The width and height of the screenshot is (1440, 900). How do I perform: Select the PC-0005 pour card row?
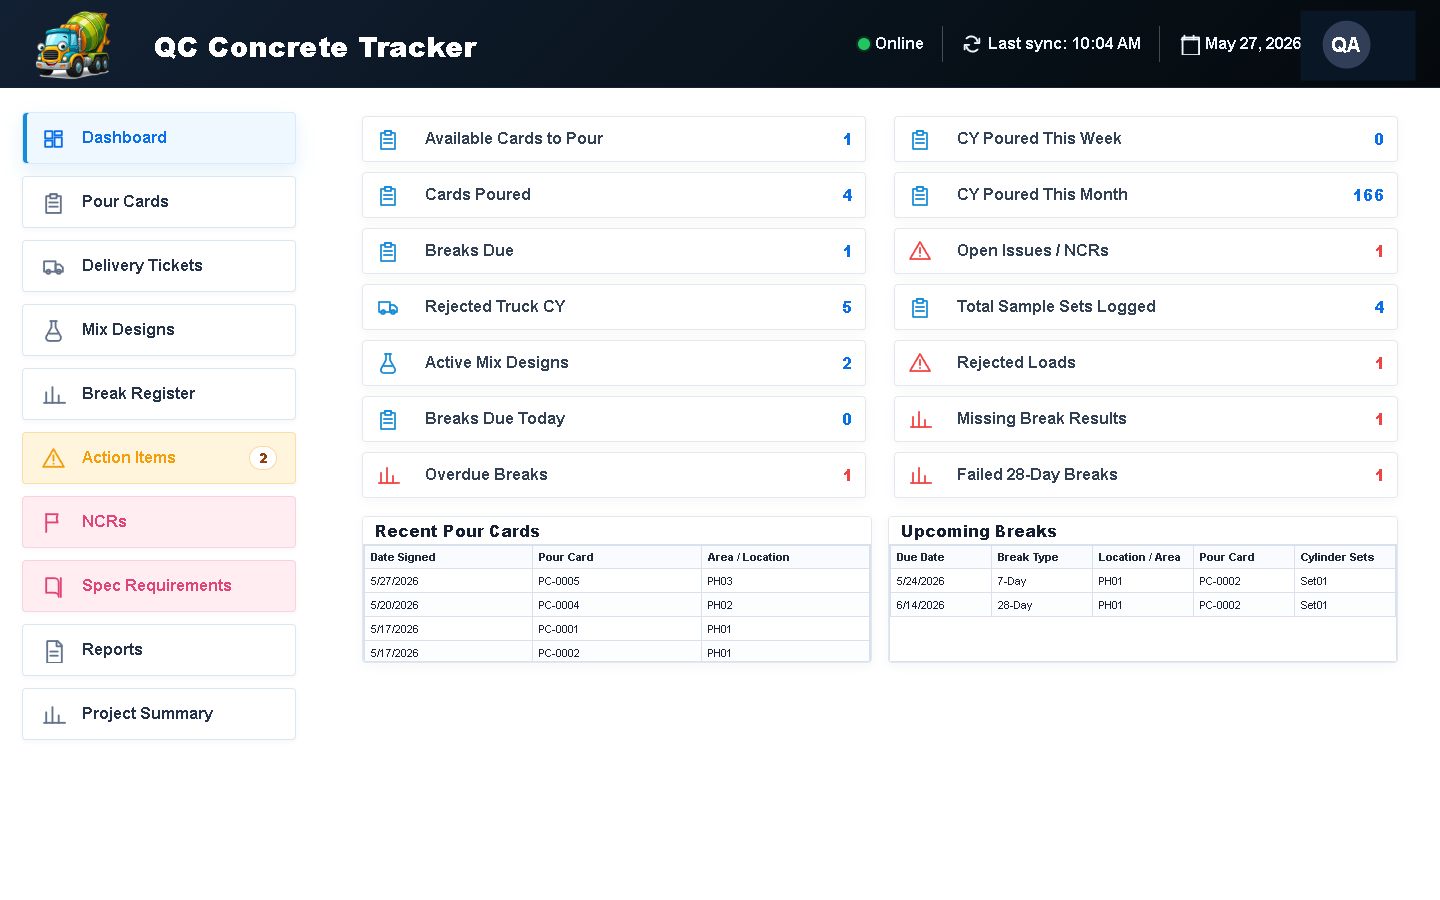click(x=617, y=581)
